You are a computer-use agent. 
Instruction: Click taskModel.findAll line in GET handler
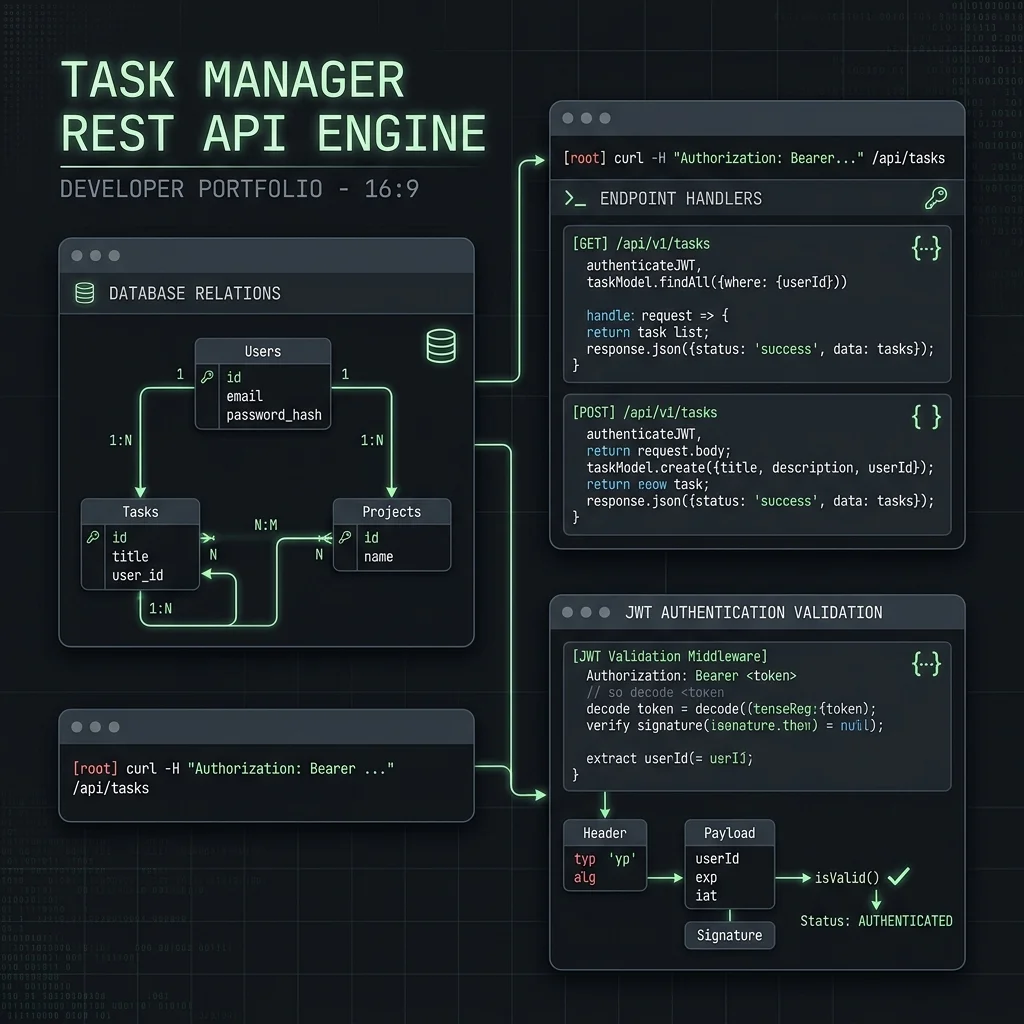pos(716,282)
